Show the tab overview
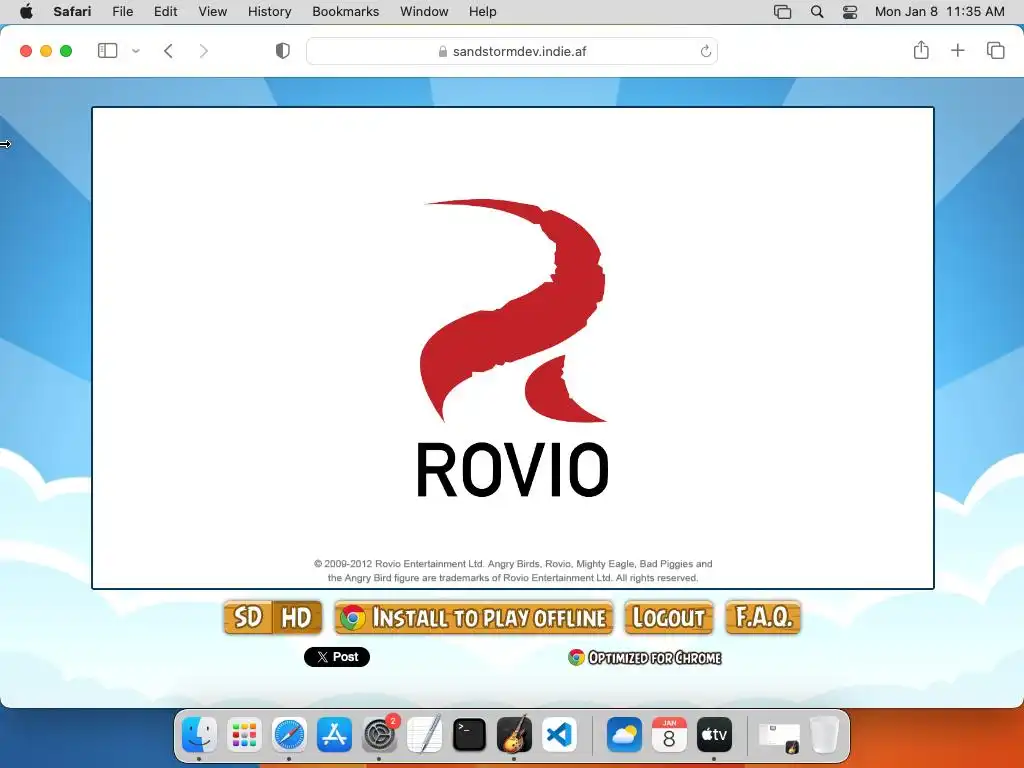 995,50
